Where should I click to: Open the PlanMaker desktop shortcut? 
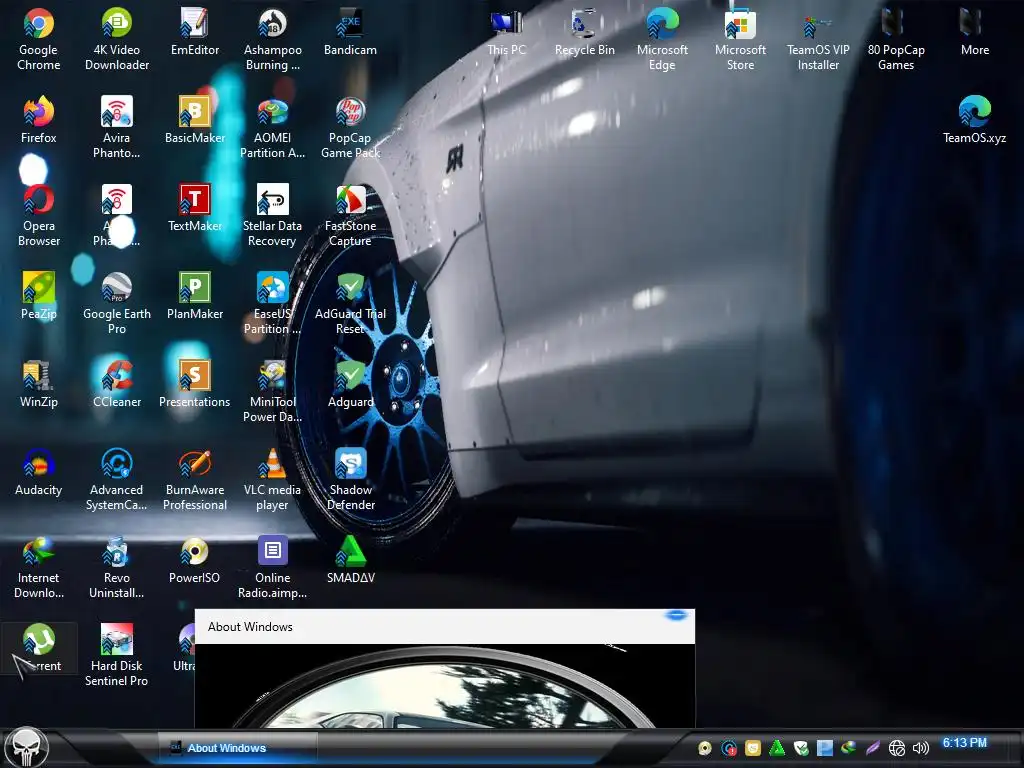pyautogui.click(x=195, y=296)
